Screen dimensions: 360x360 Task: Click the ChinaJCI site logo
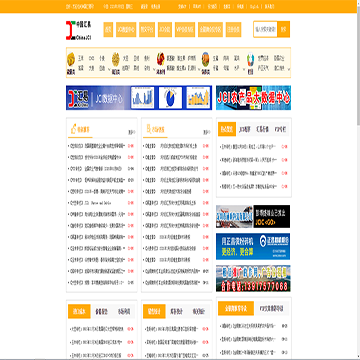tap(79, 30)
